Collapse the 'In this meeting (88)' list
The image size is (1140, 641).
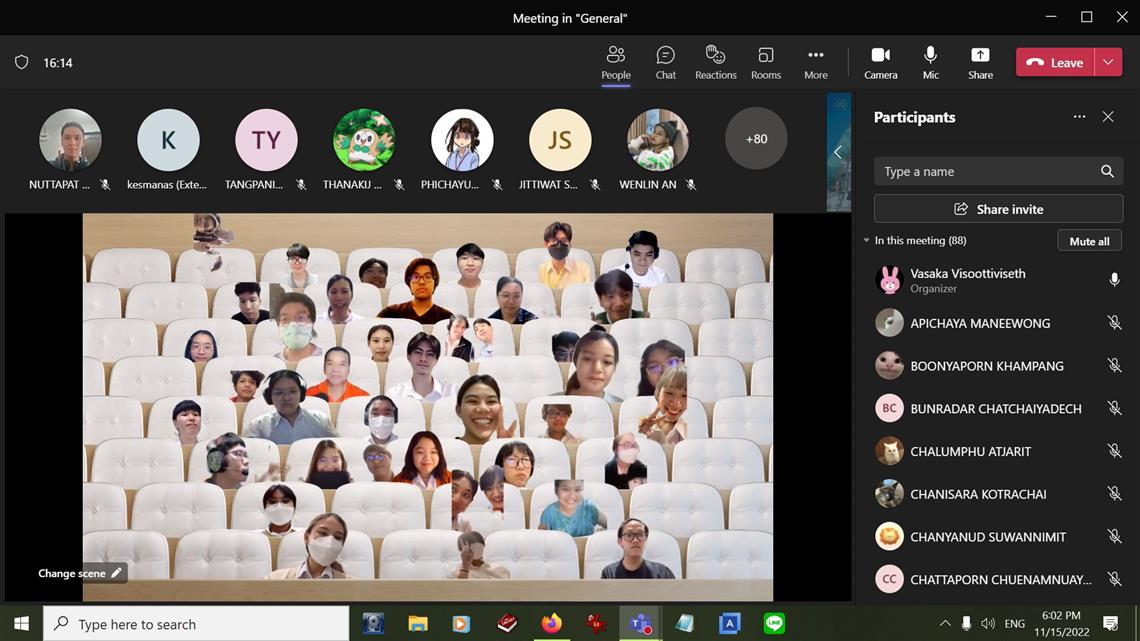click(x=867, y=241)
